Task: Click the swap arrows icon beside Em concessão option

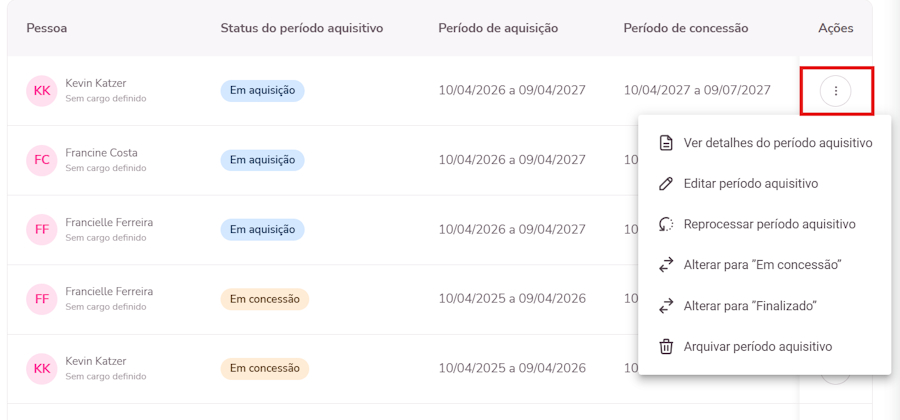Action: coord(666,265)
